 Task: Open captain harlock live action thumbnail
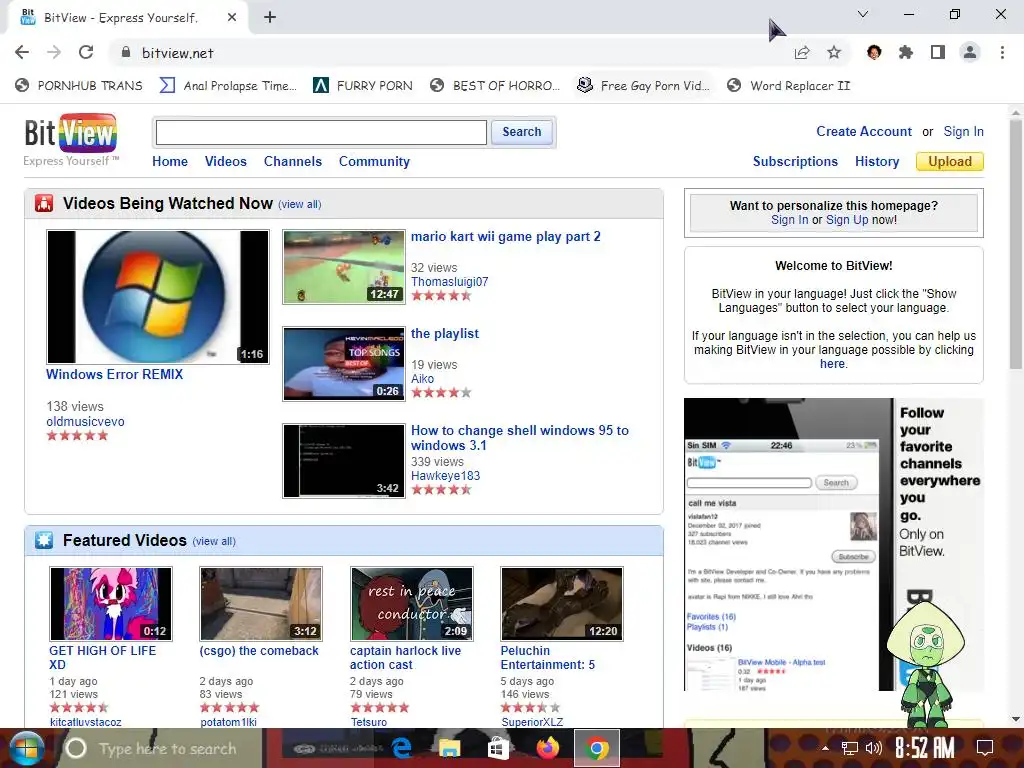[x=411, y=603]
